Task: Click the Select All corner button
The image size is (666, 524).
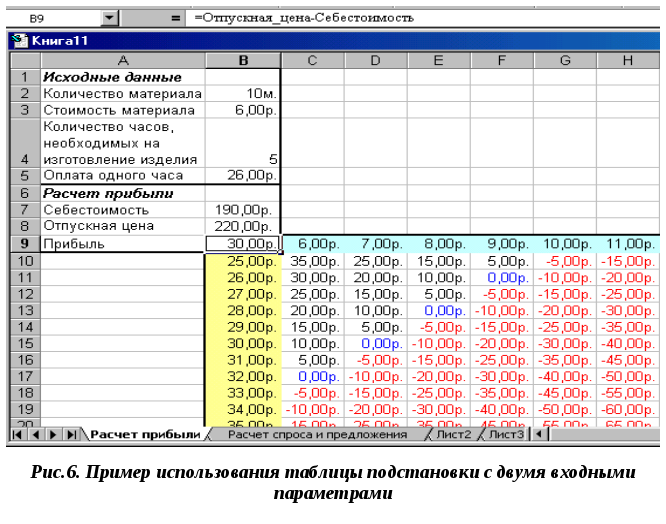Action: pyautogui.click(x=25, y=60)
